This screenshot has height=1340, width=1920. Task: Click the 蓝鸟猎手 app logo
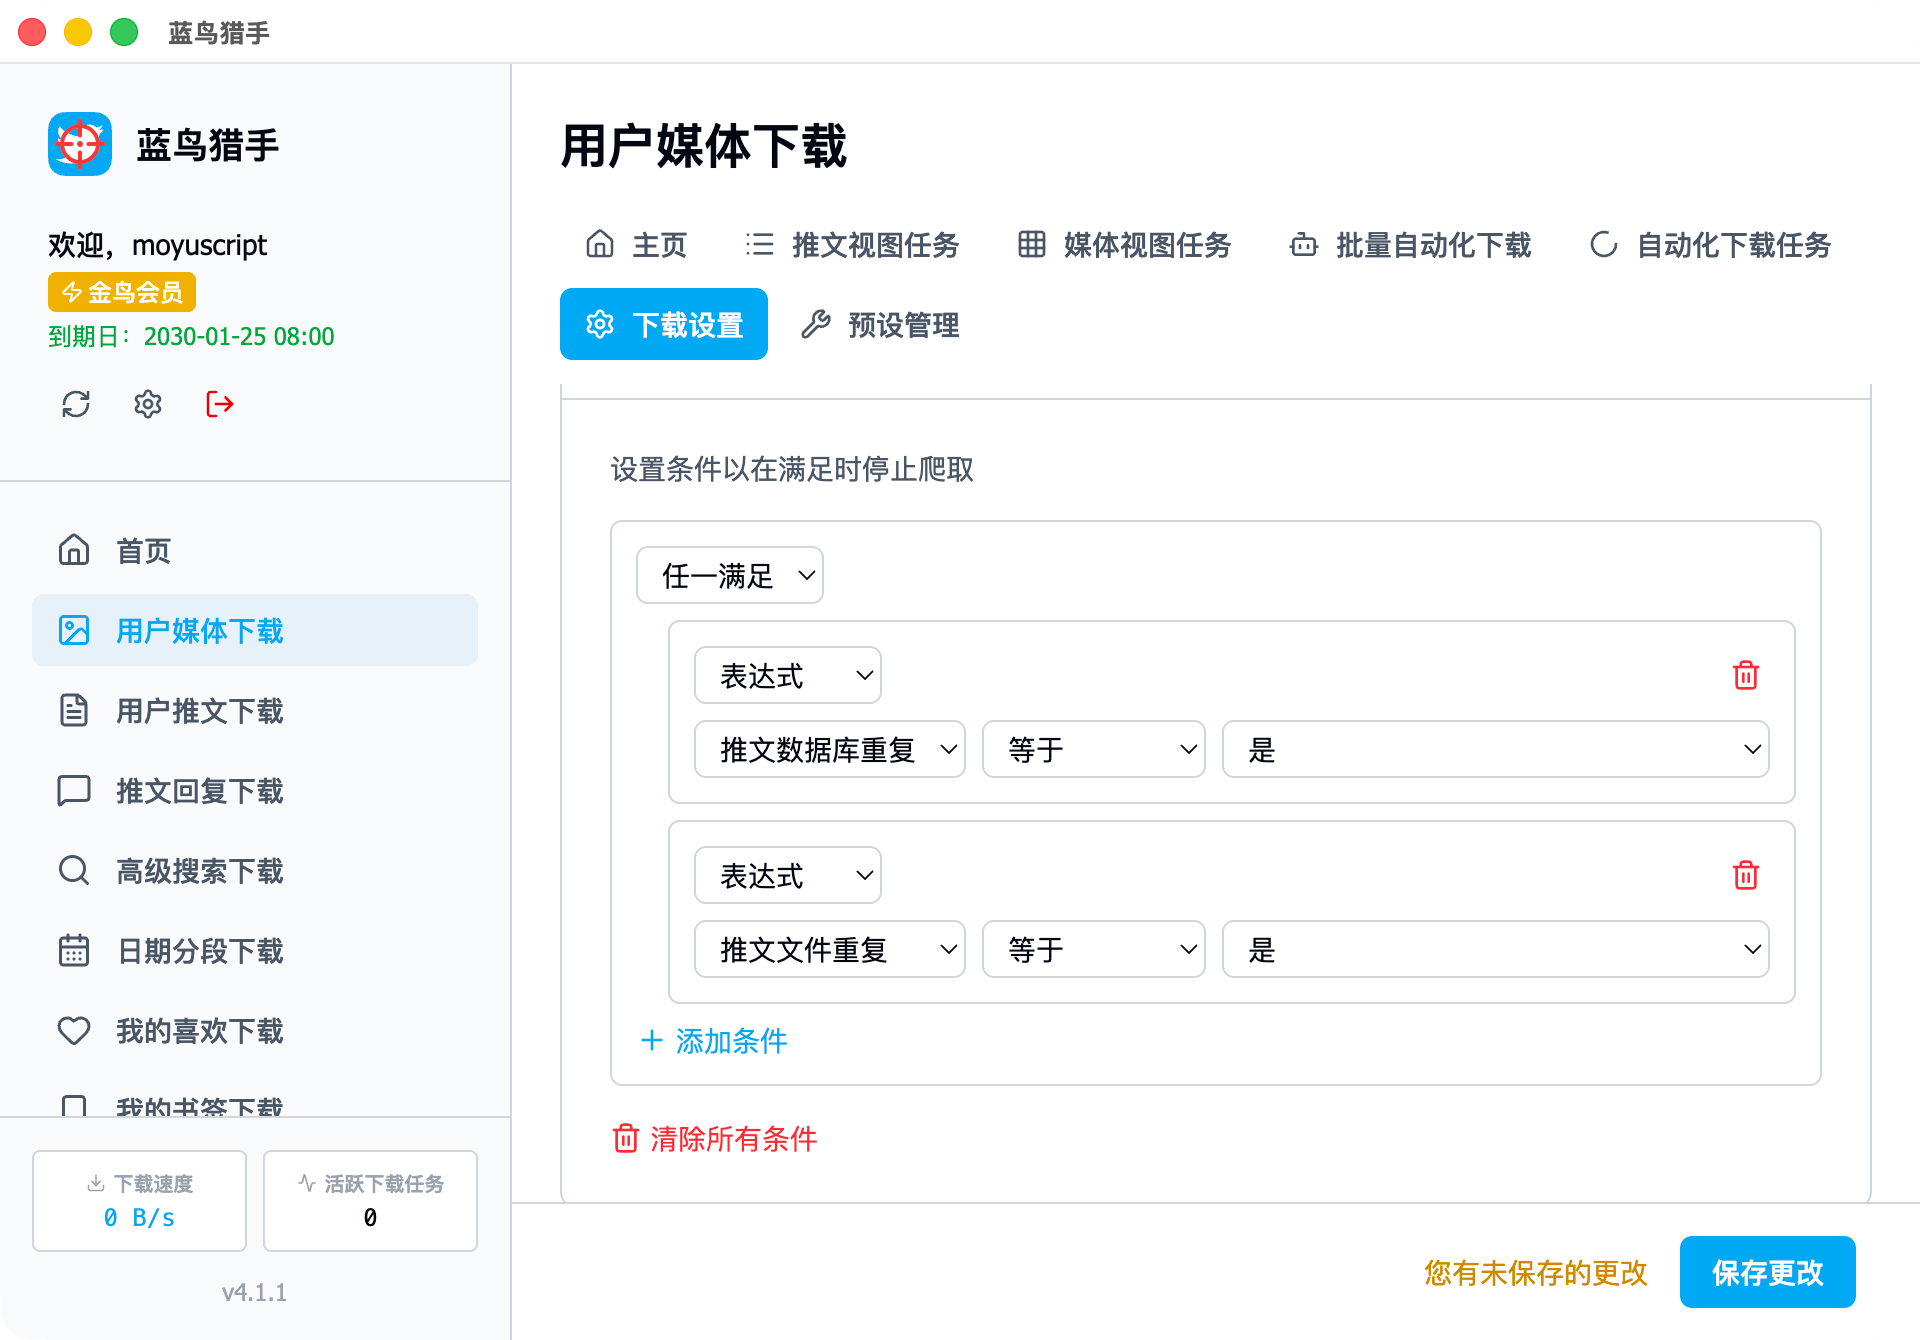80,144
